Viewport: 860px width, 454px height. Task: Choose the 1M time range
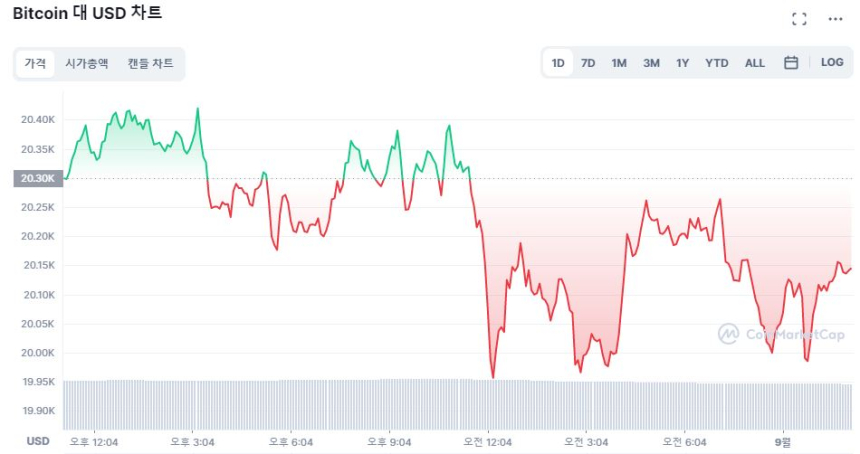coord(619,63)
